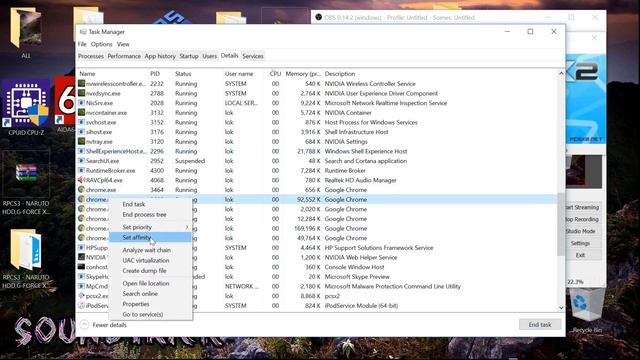This screenshot has height=360, width=640.
Task: Switch to the Services tab
Action: coord(253,56)
